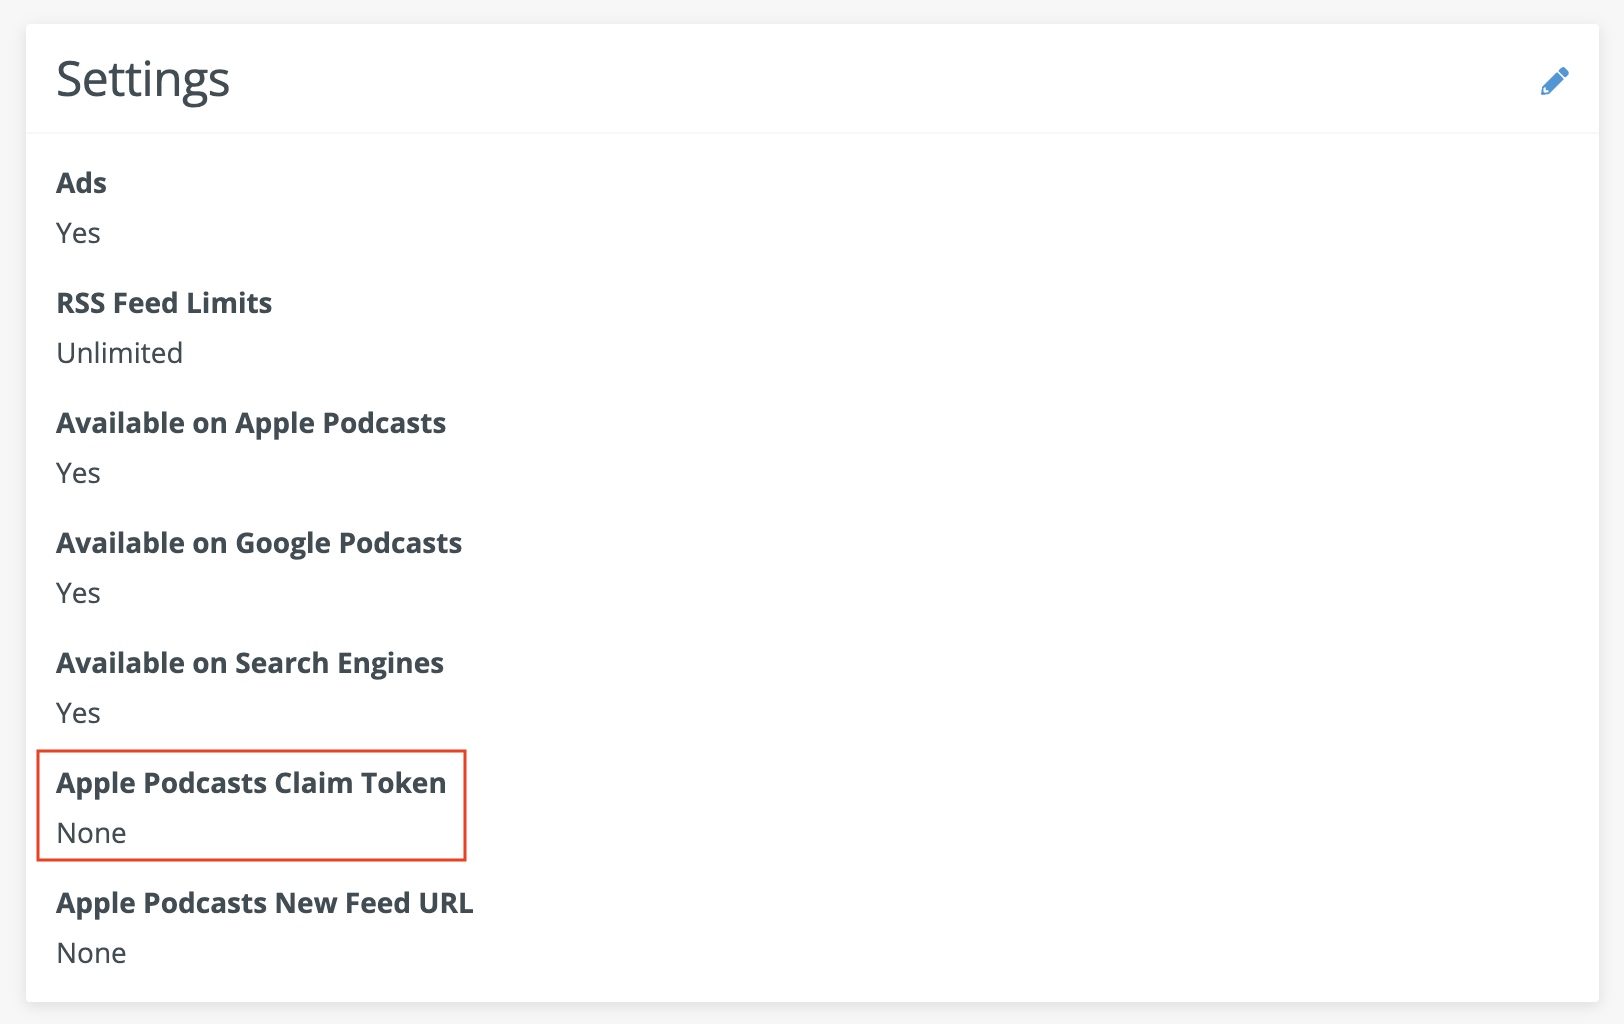Click the Unlimited value
The height and width of the screenshot is (1024, 1624).
pyautogui.click(x=119, y=353)
